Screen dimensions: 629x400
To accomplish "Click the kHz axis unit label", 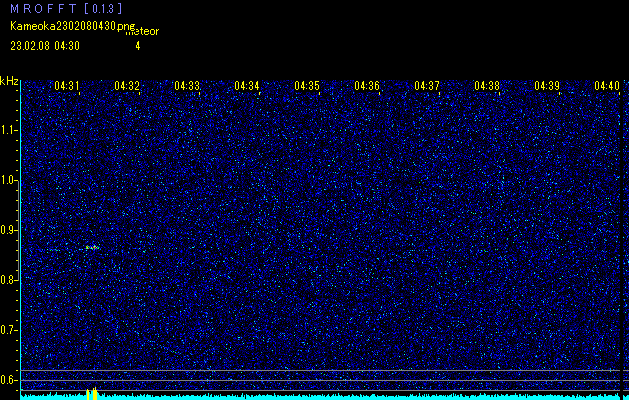I will click(9, 82).
